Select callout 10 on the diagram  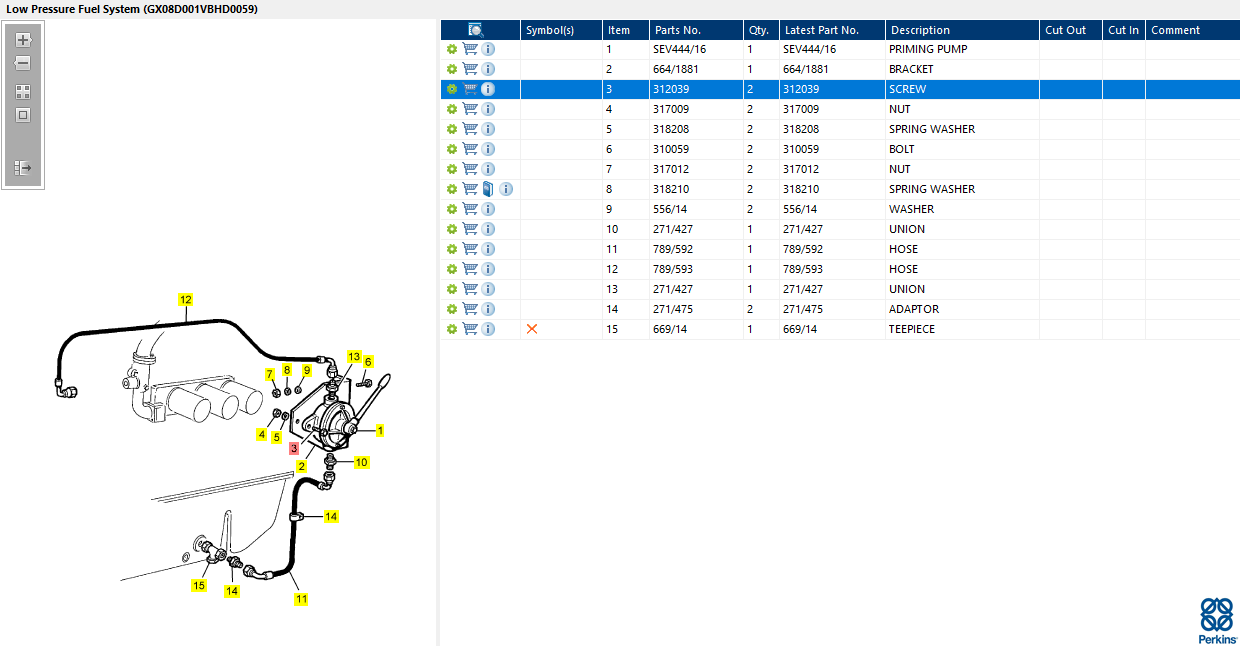[x=361, y=462]
